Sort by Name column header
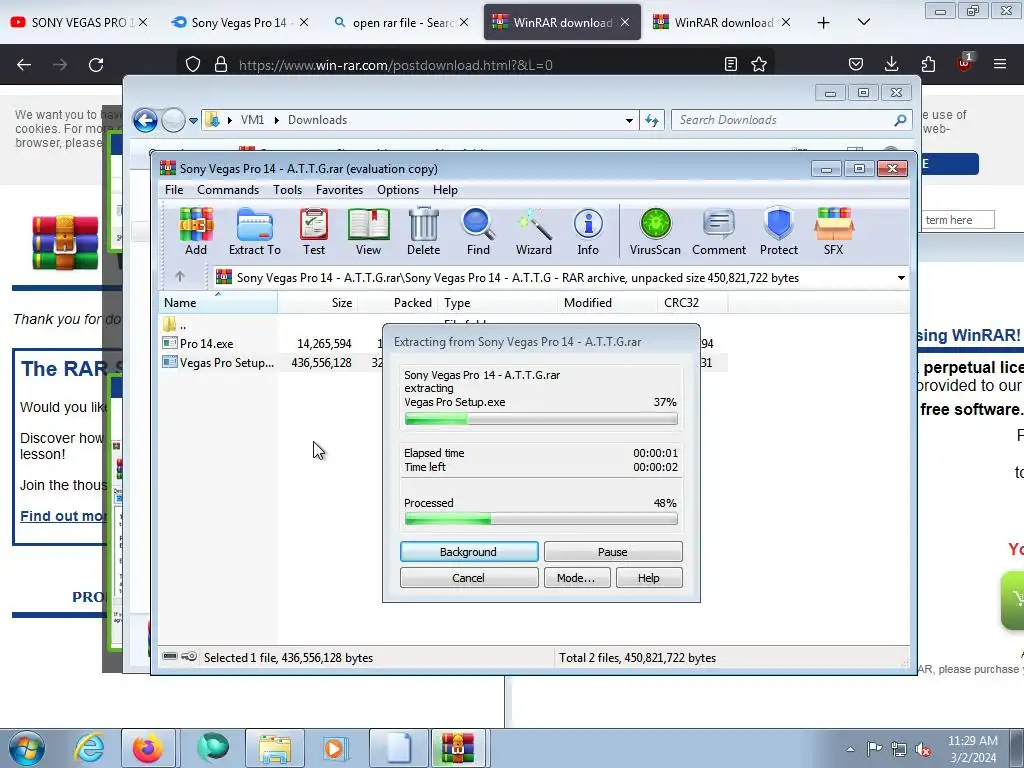This screenshot has width=1024, height=768. 218,303
